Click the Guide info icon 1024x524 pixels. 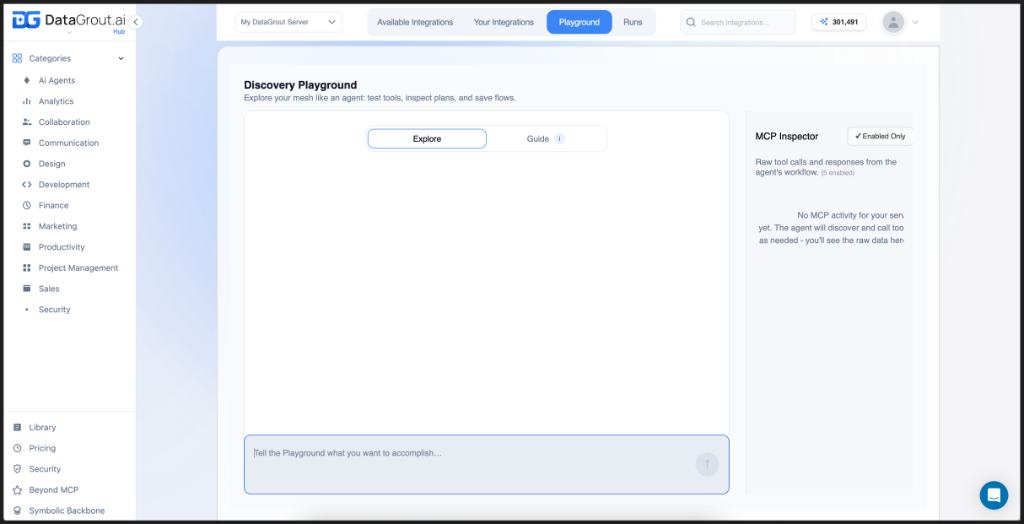pyautogui.click(x=559, y=139)
